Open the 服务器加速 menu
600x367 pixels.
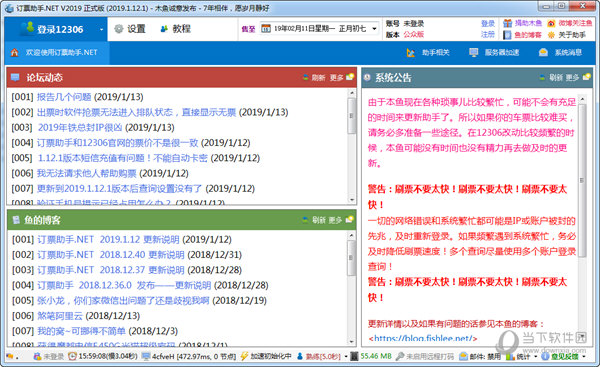494,52
